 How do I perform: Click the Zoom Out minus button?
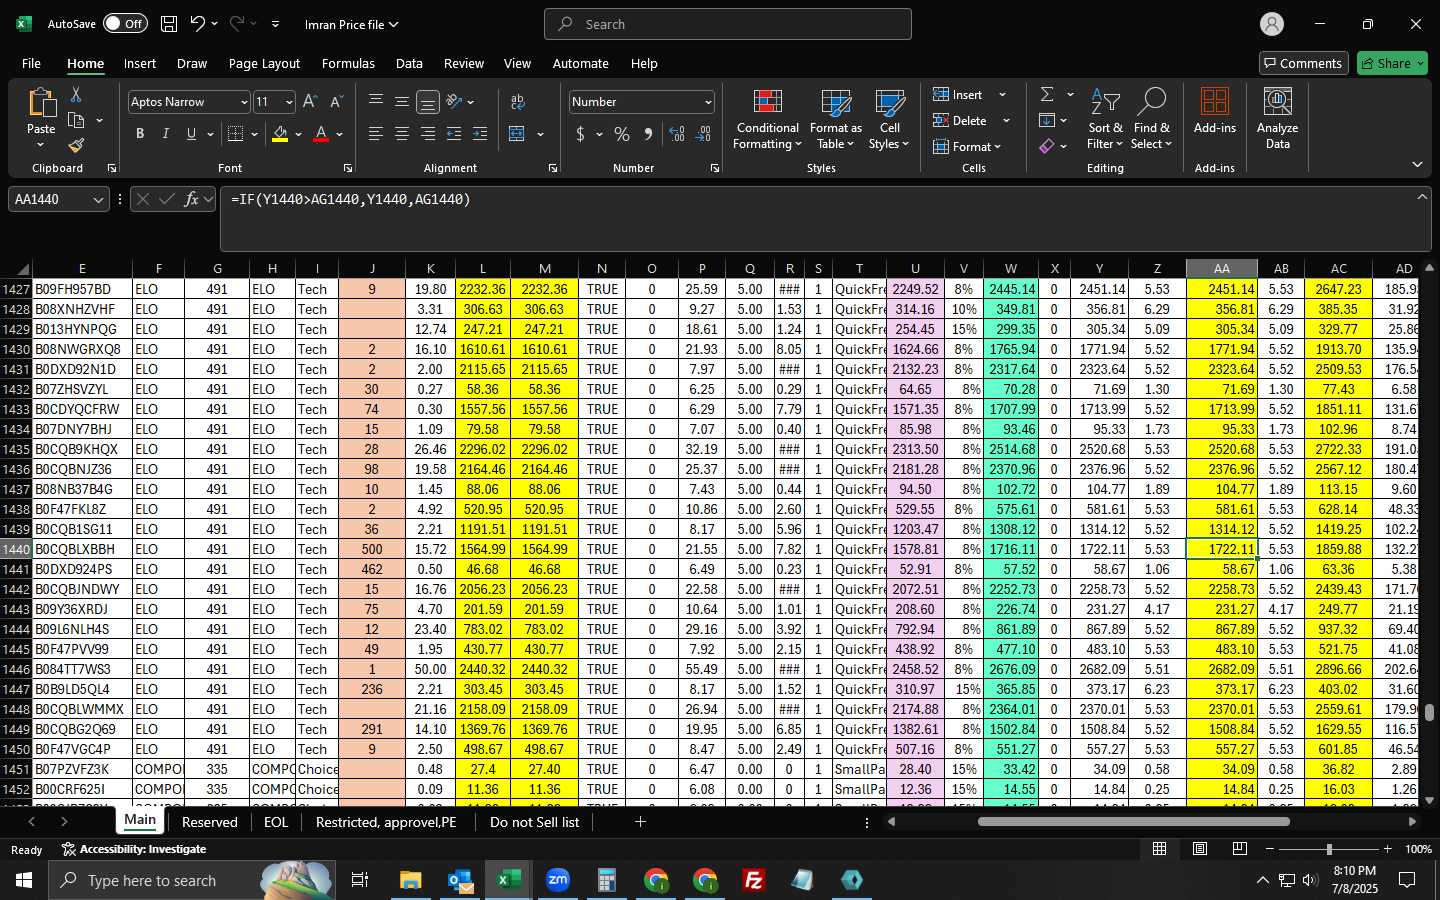click(x=1270, y=849)
